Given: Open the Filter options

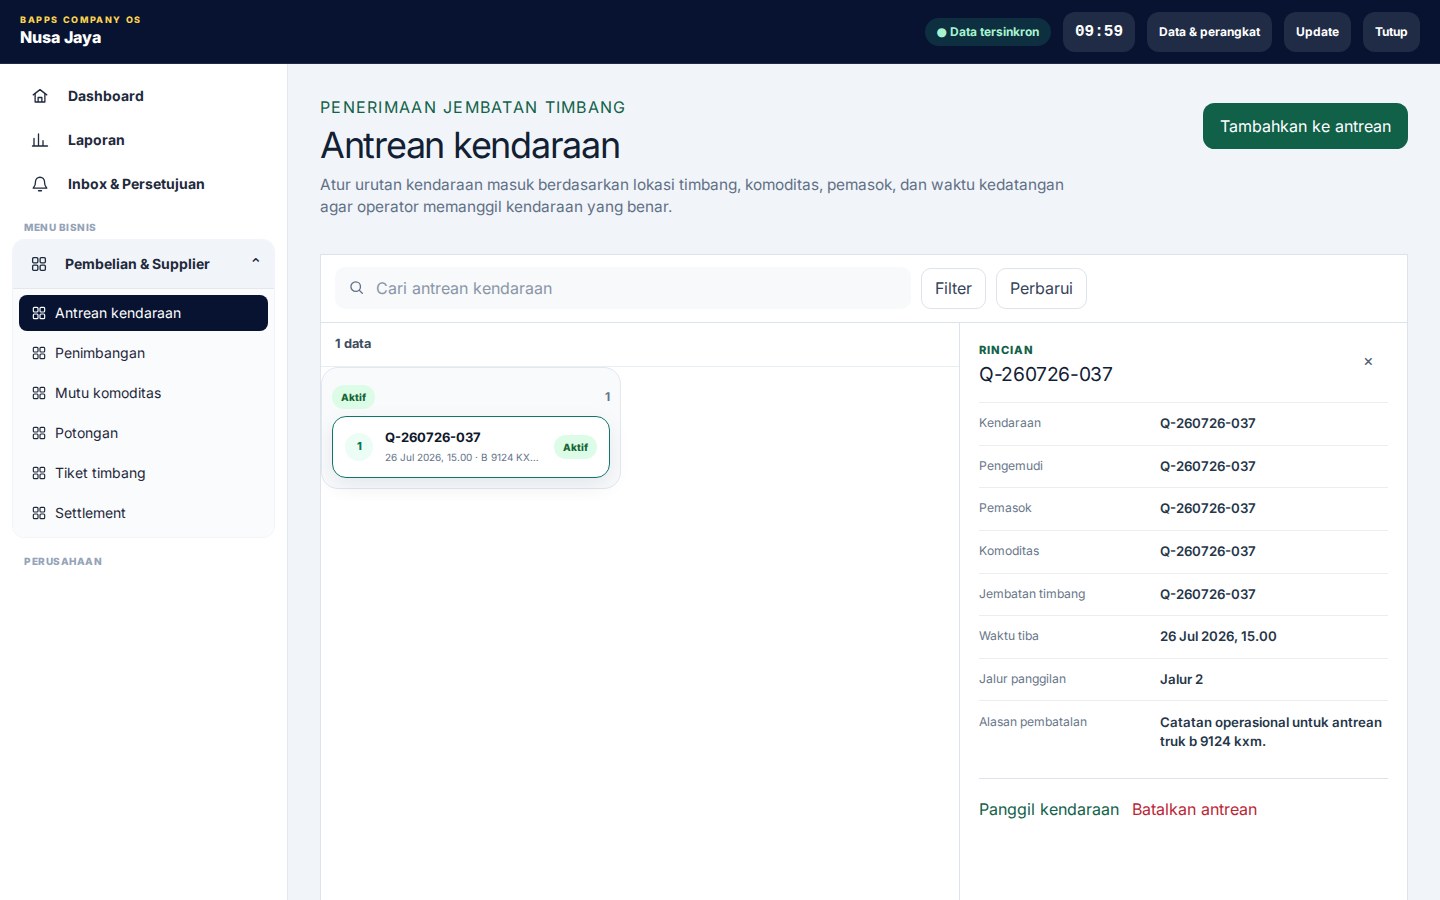Looking at the screenshot, I should [953, 288].
